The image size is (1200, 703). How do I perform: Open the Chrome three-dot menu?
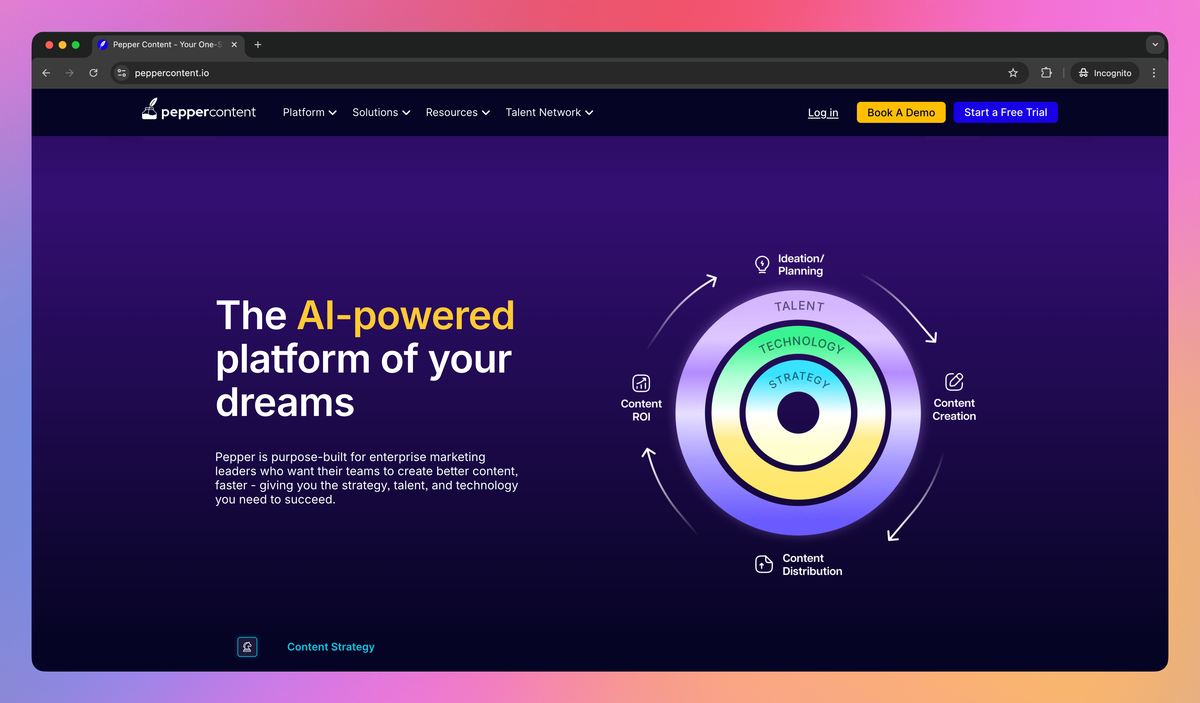point(1154,73)
